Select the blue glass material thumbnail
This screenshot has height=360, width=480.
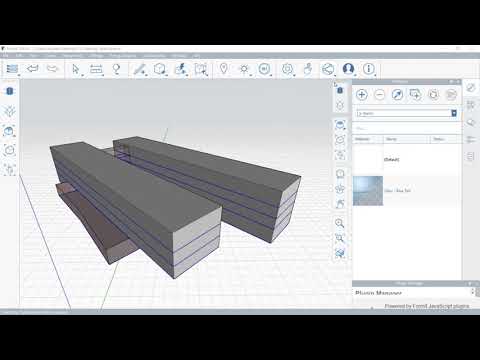coord(368,191)
